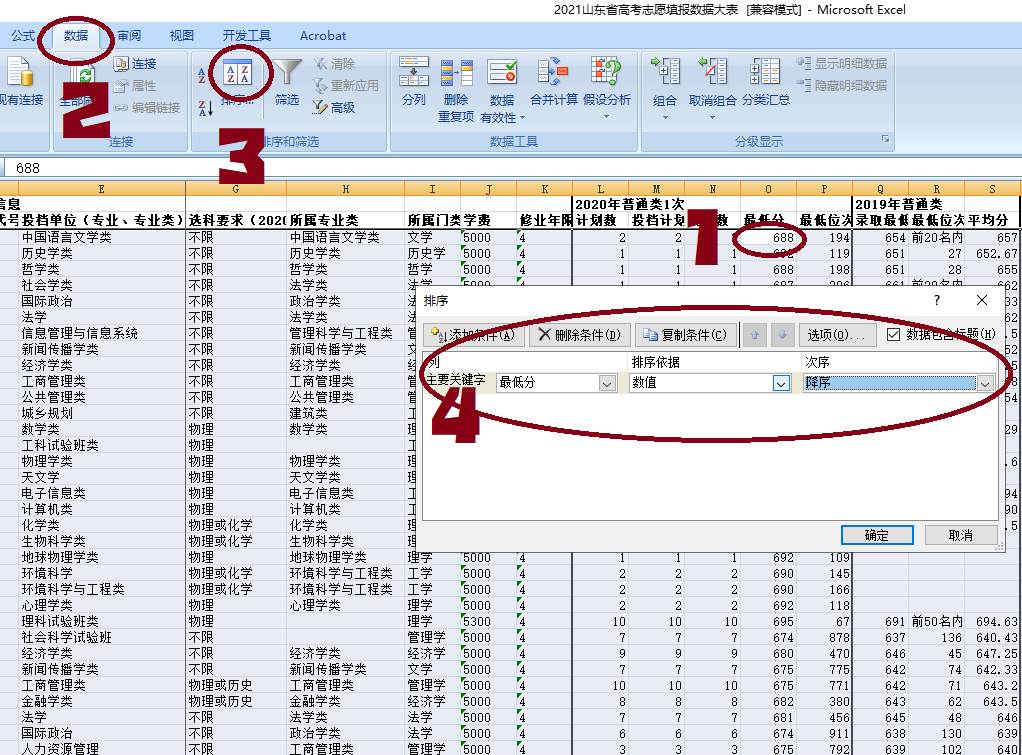1022x755 pixels.
Task: Click the sort dialog help question mark
Action: (x=937, y=300)
